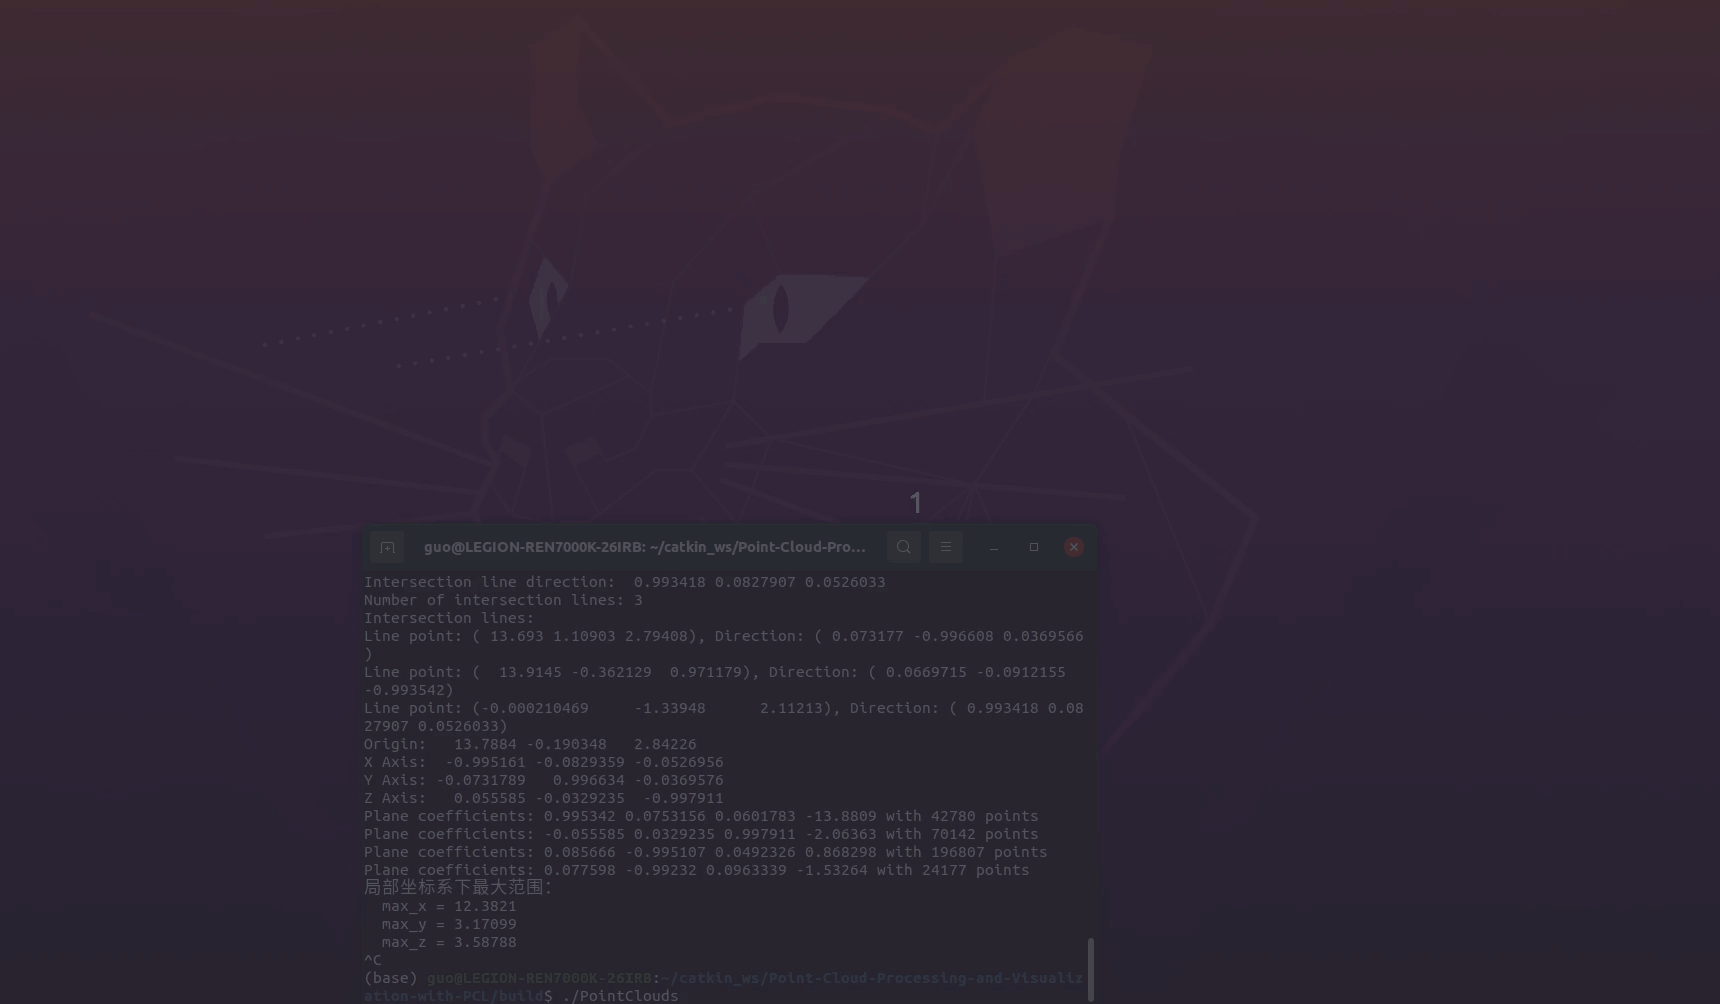Click the 'Intersection lines:' heading line
The width and height of the screenshot is (1720, 1004).
[449, 618]
